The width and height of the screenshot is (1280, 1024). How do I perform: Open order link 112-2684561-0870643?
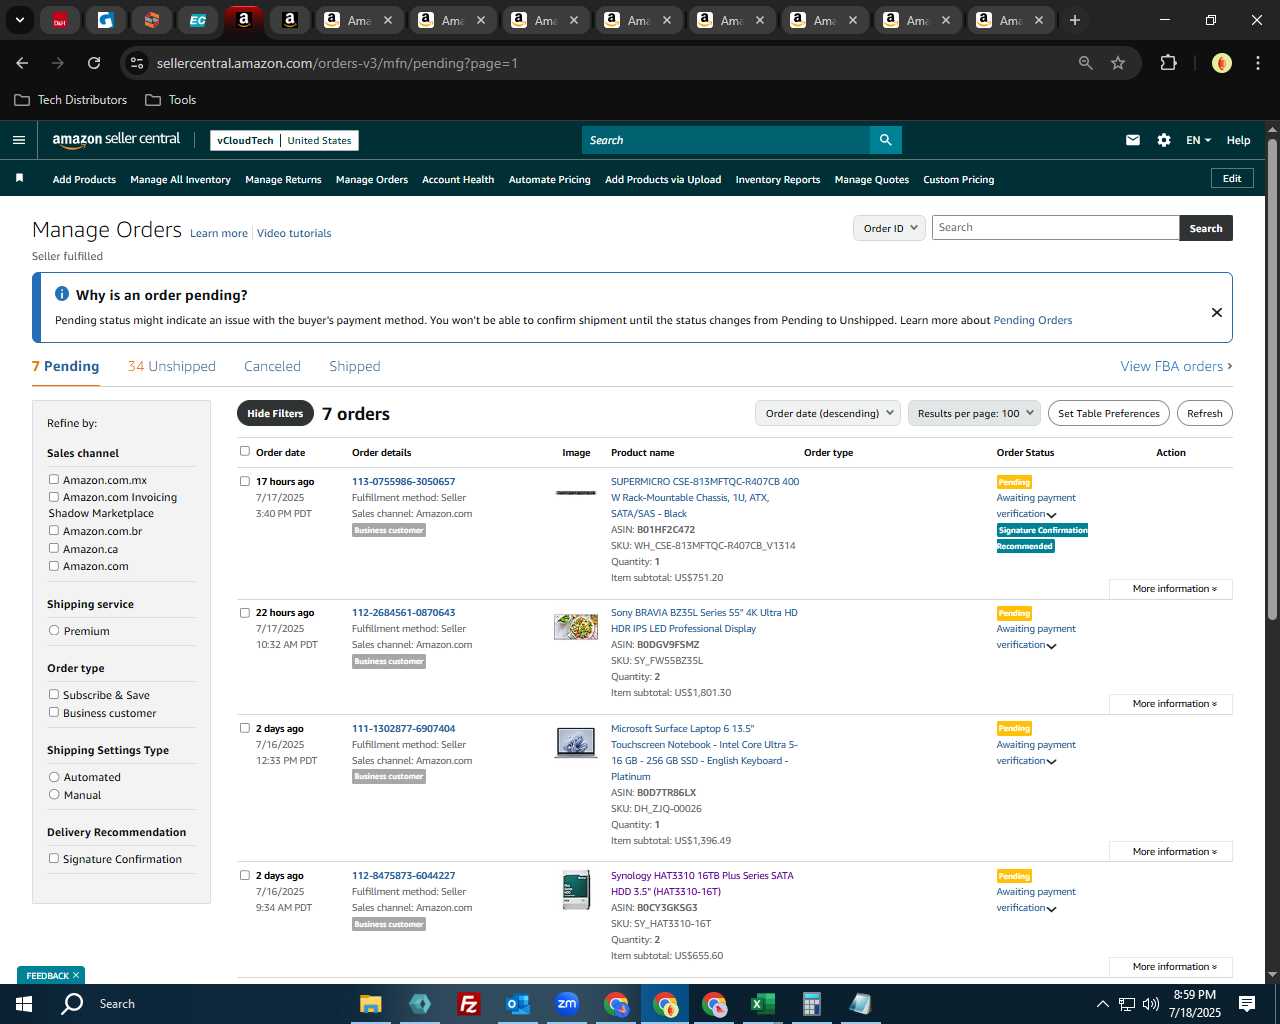pyautogui.click(x=403, y=612)
